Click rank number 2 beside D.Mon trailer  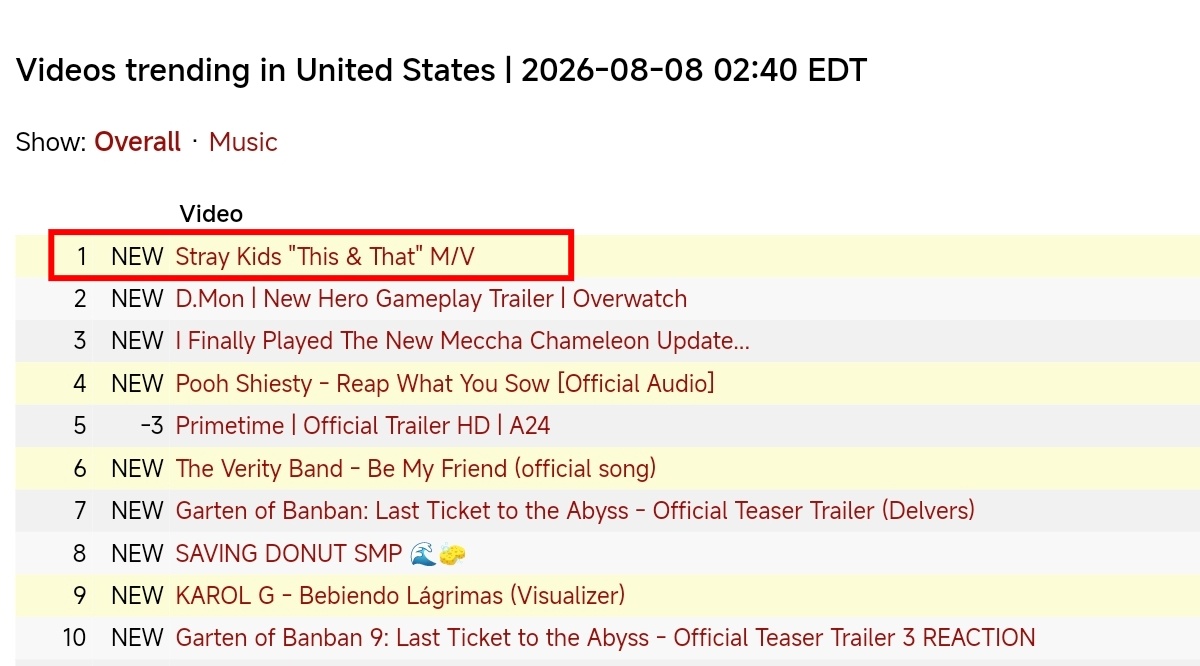[x=80, y=299]
